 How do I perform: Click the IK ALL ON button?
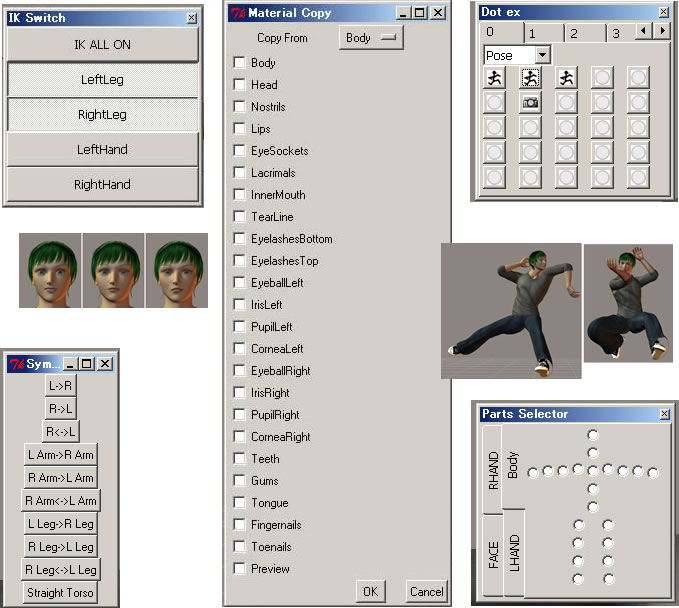click(103, 45)
